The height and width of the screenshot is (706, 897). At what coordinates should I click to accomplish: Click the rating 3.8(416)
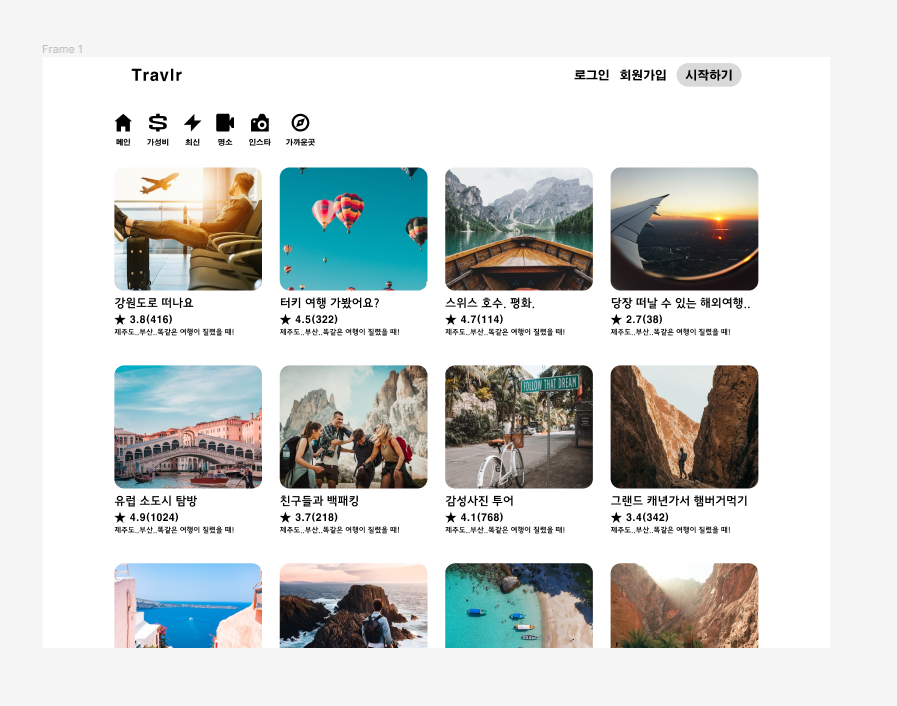coord(151,319)
